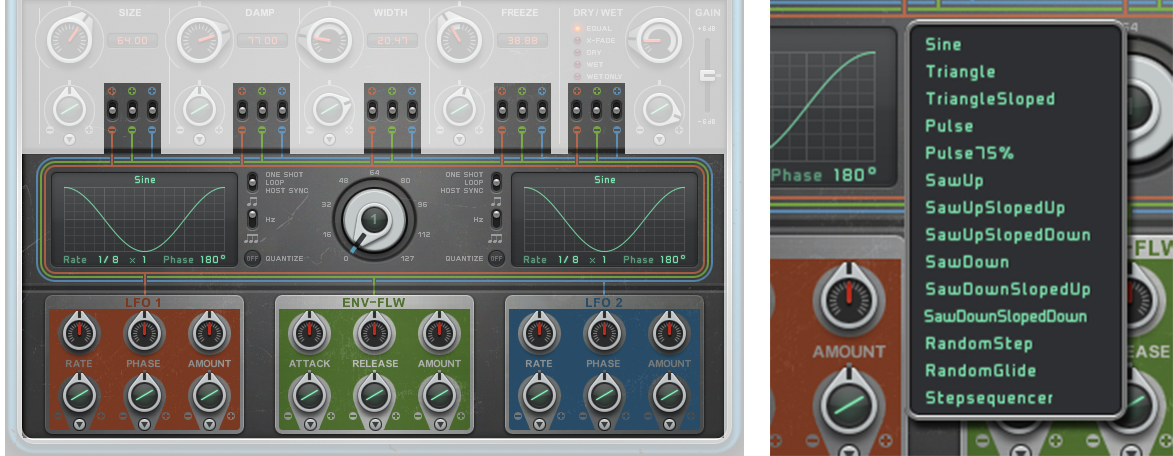
Task: Choose Stepsequencer in the waveform menu
Action: point(989,398)
